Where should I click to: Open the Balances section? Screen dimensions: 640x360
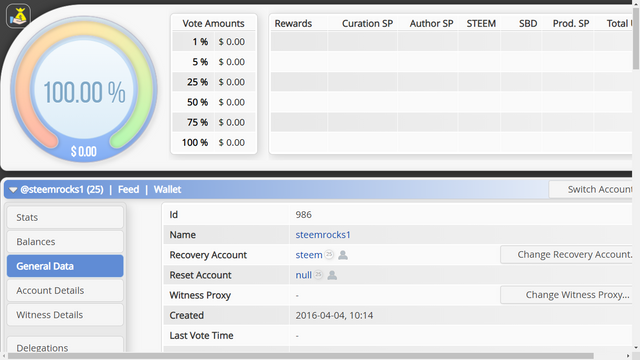coord(65,242)
